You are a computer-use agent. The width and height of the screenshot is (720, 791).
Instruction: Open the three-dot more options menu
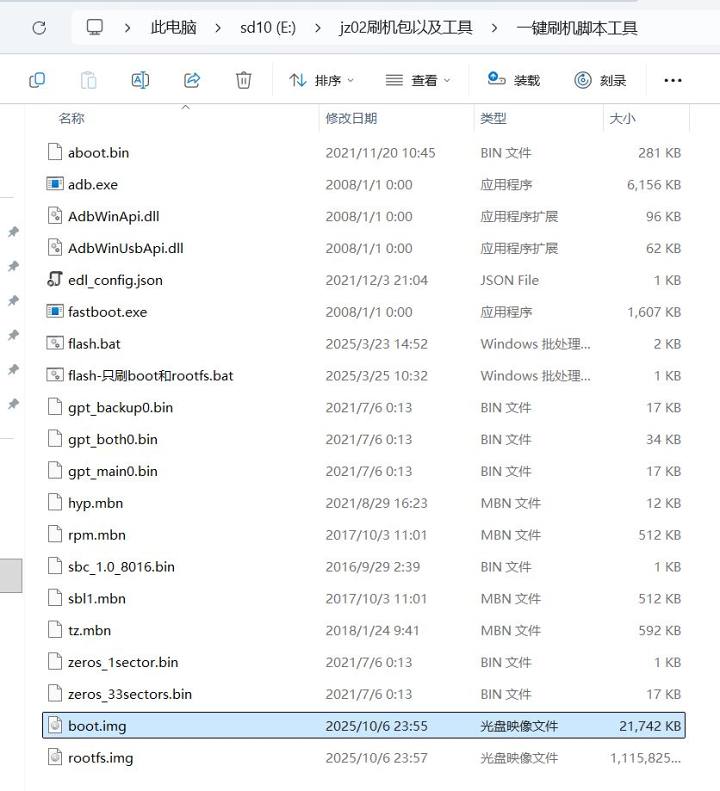[x=673, y=80]
